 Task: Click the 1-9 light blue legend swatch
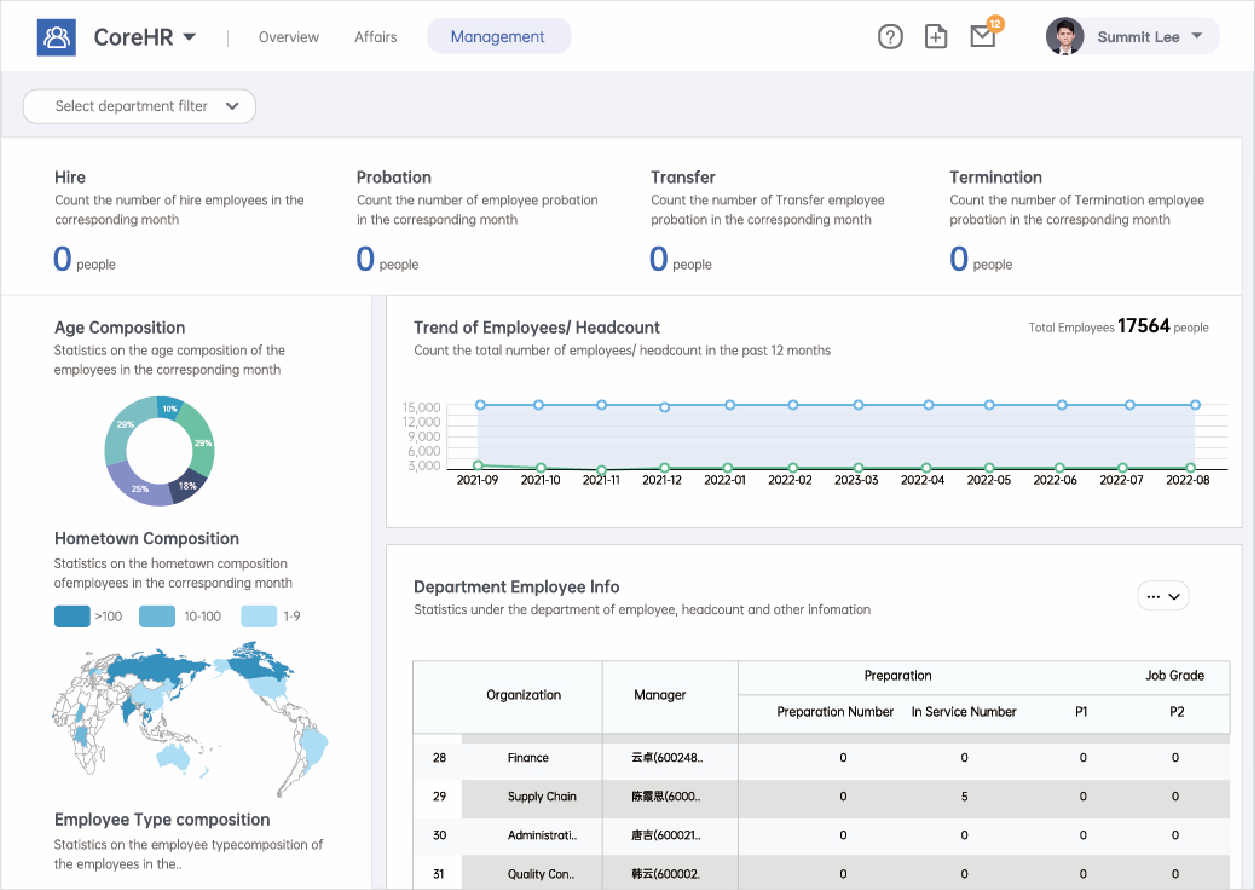click(260, 616)
